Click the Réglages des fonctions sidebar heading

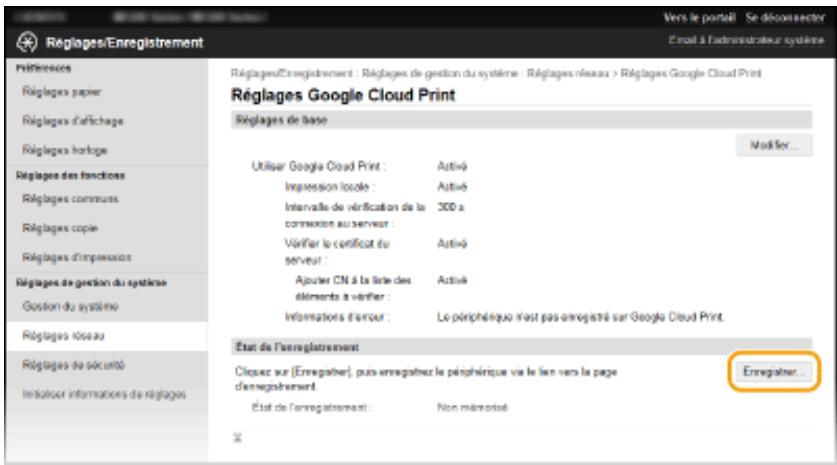(x=70, y=176)
